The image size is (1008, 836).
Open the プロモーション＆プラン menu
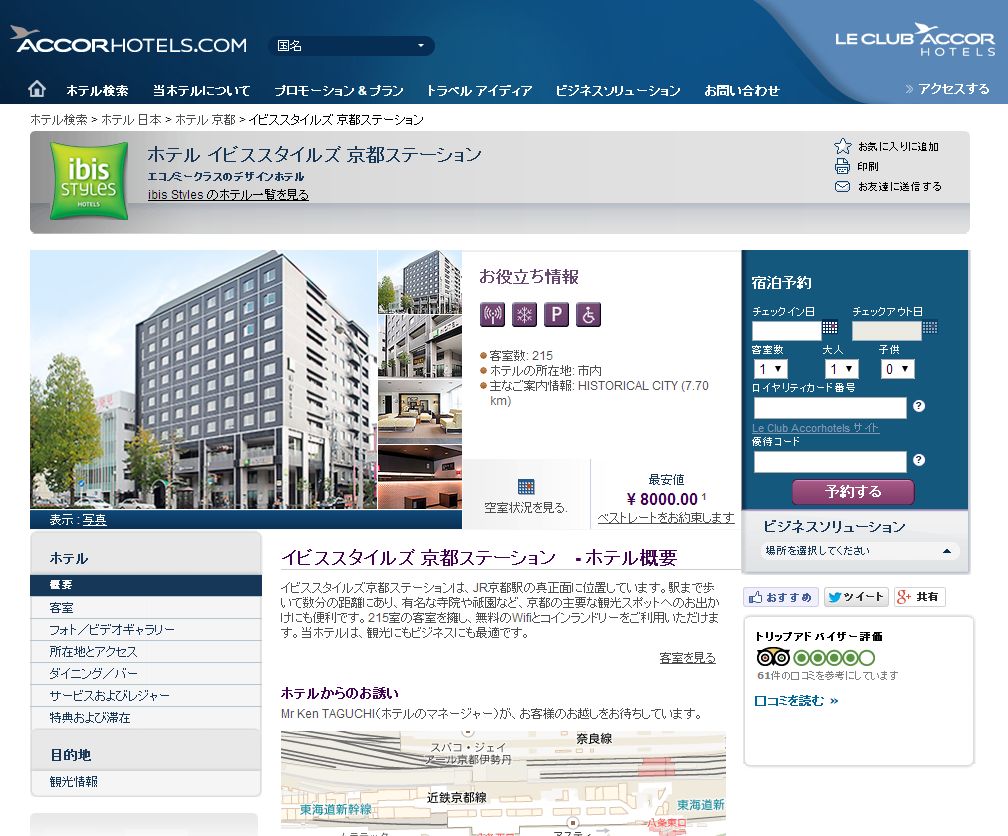pos(339,90)
